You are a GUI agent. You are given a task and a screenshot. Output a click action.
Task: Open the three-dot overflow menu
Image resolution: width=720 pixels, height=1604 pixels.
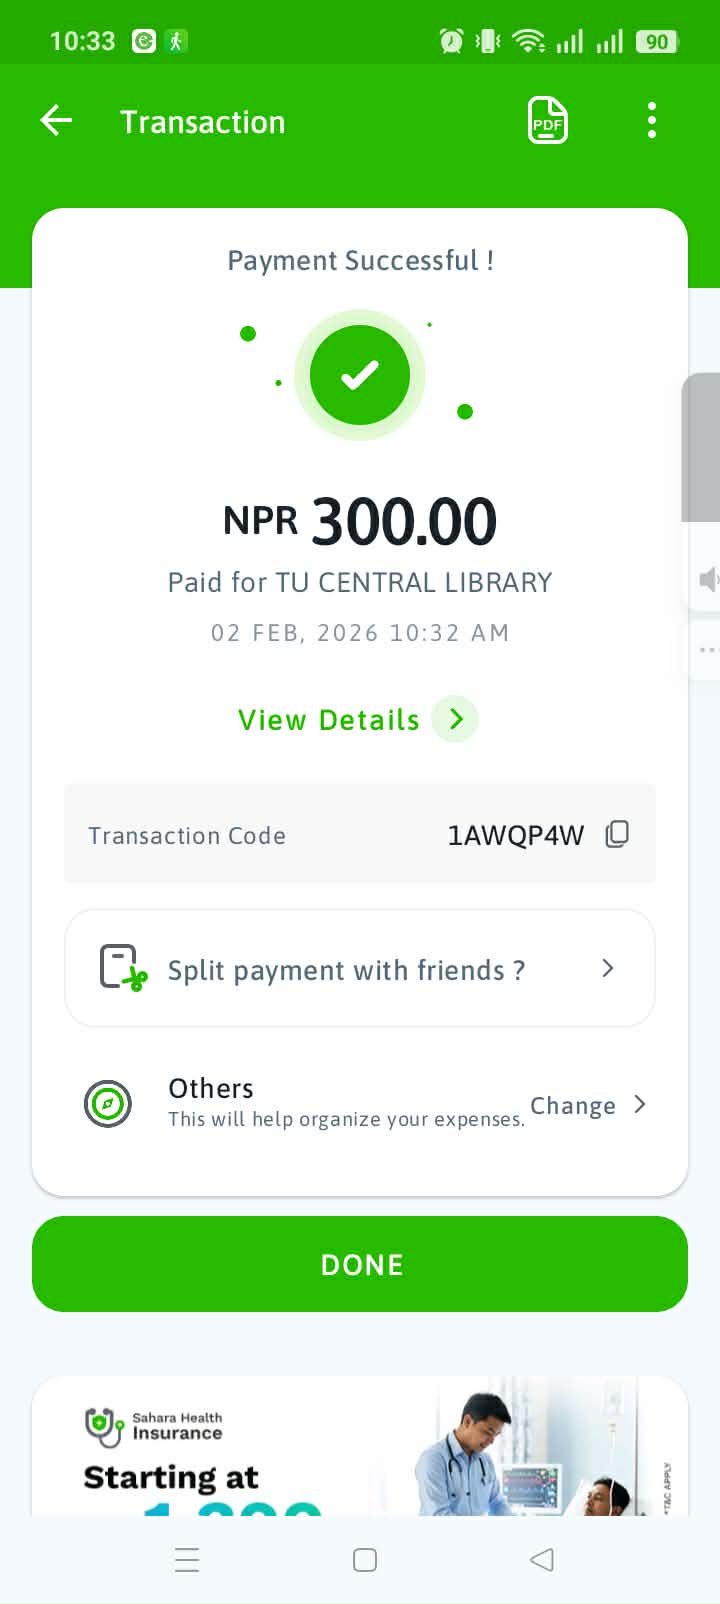(x=651, y=121)
